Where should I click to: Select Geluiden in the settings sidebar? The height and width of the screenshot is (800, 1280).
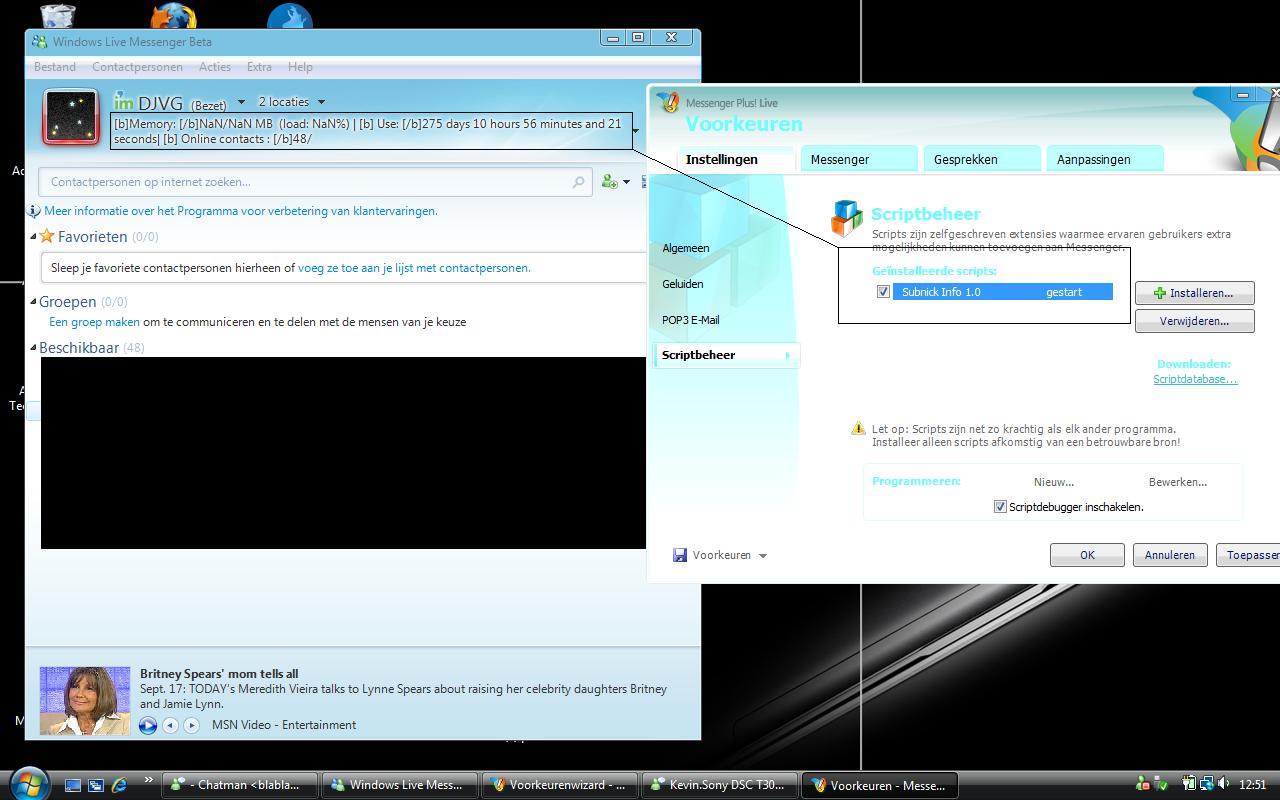tap(683, 284)
